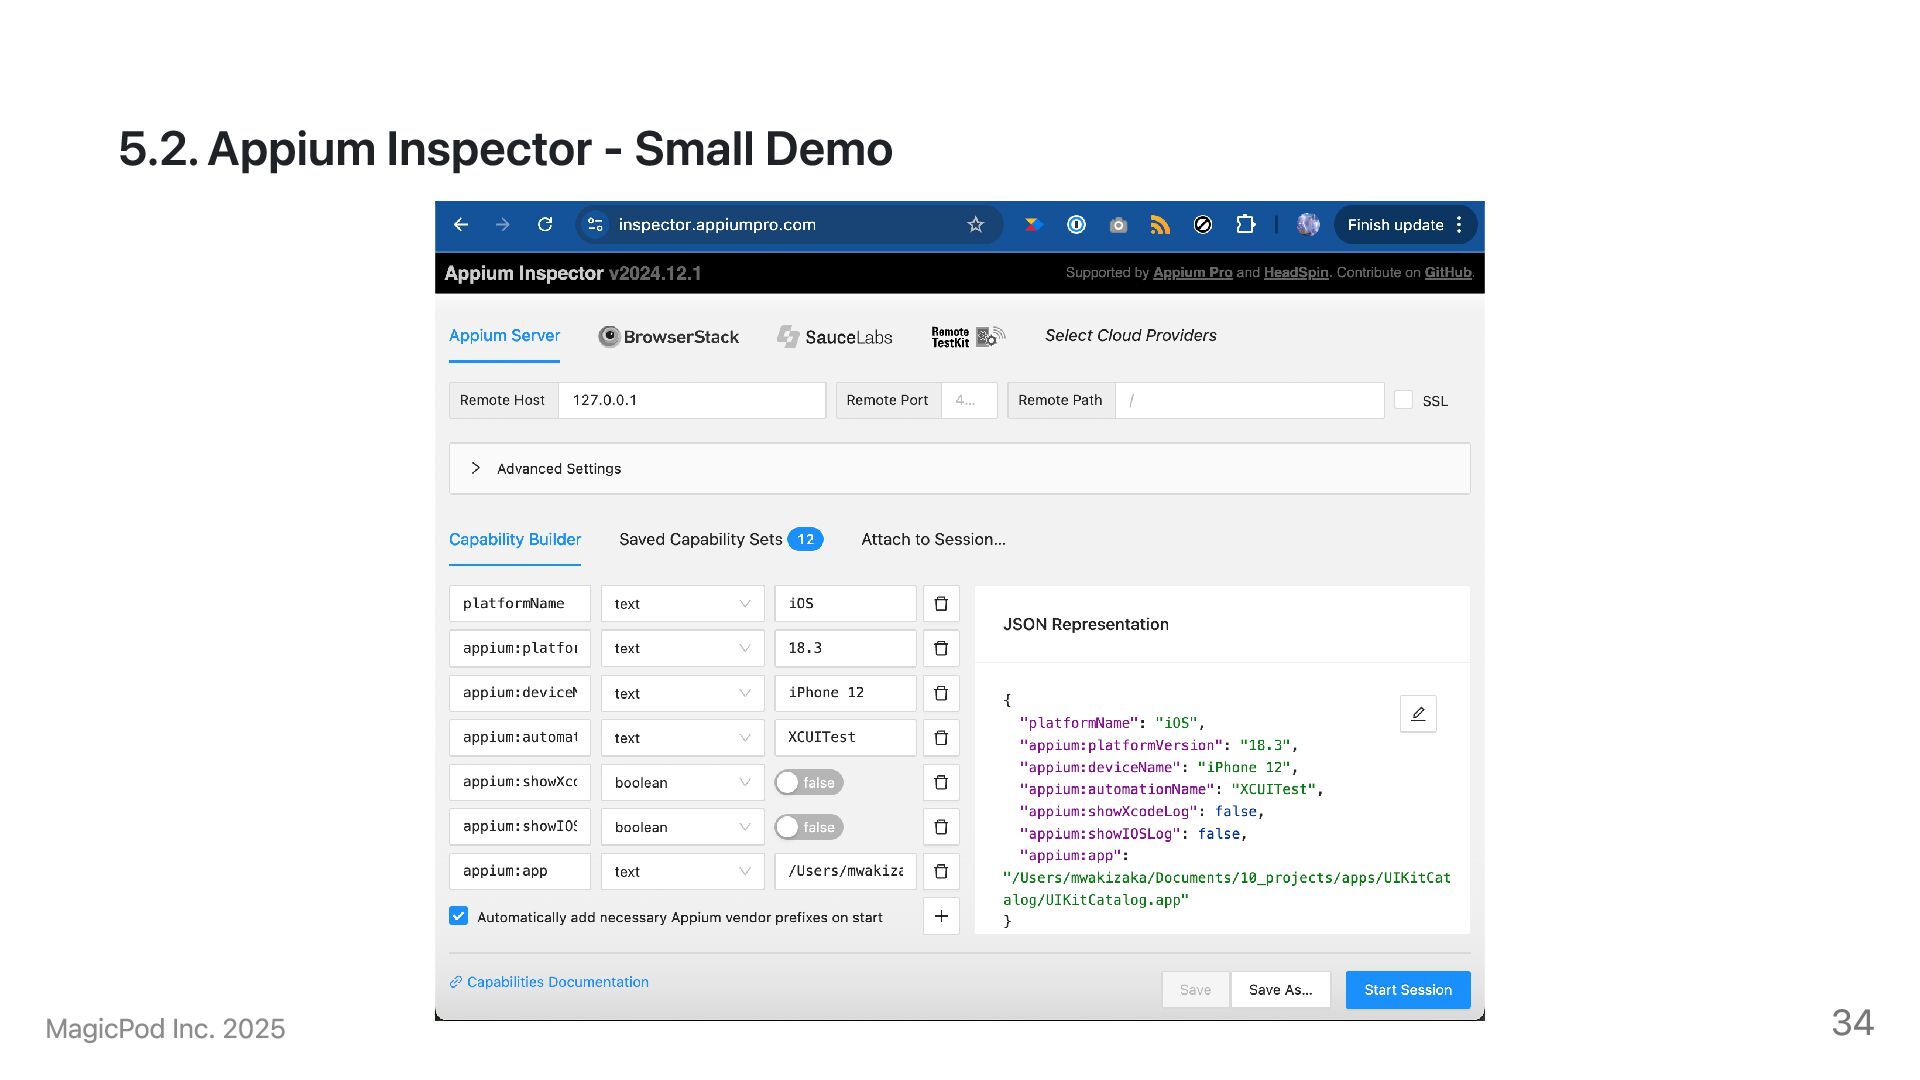Click the edit JSON pencil icon
Image resolution: width=1920 pixels, height=1080 pixels.
[x=1417, y=714]
